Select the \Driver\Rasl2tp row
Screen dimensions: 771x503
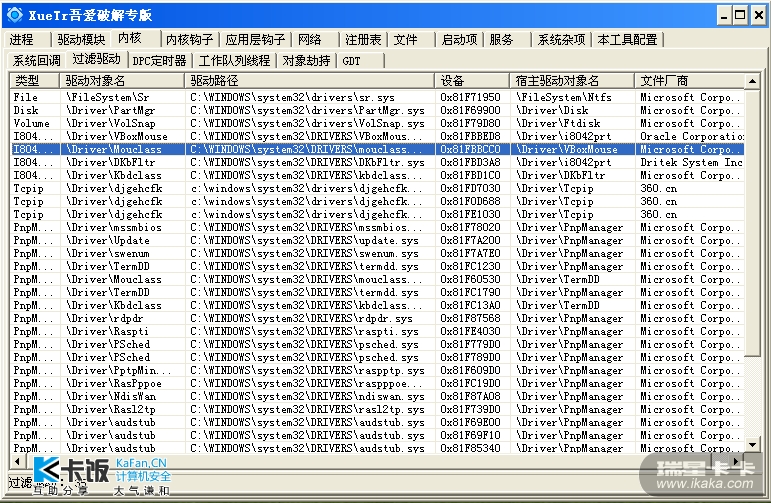tap(377, 409)
